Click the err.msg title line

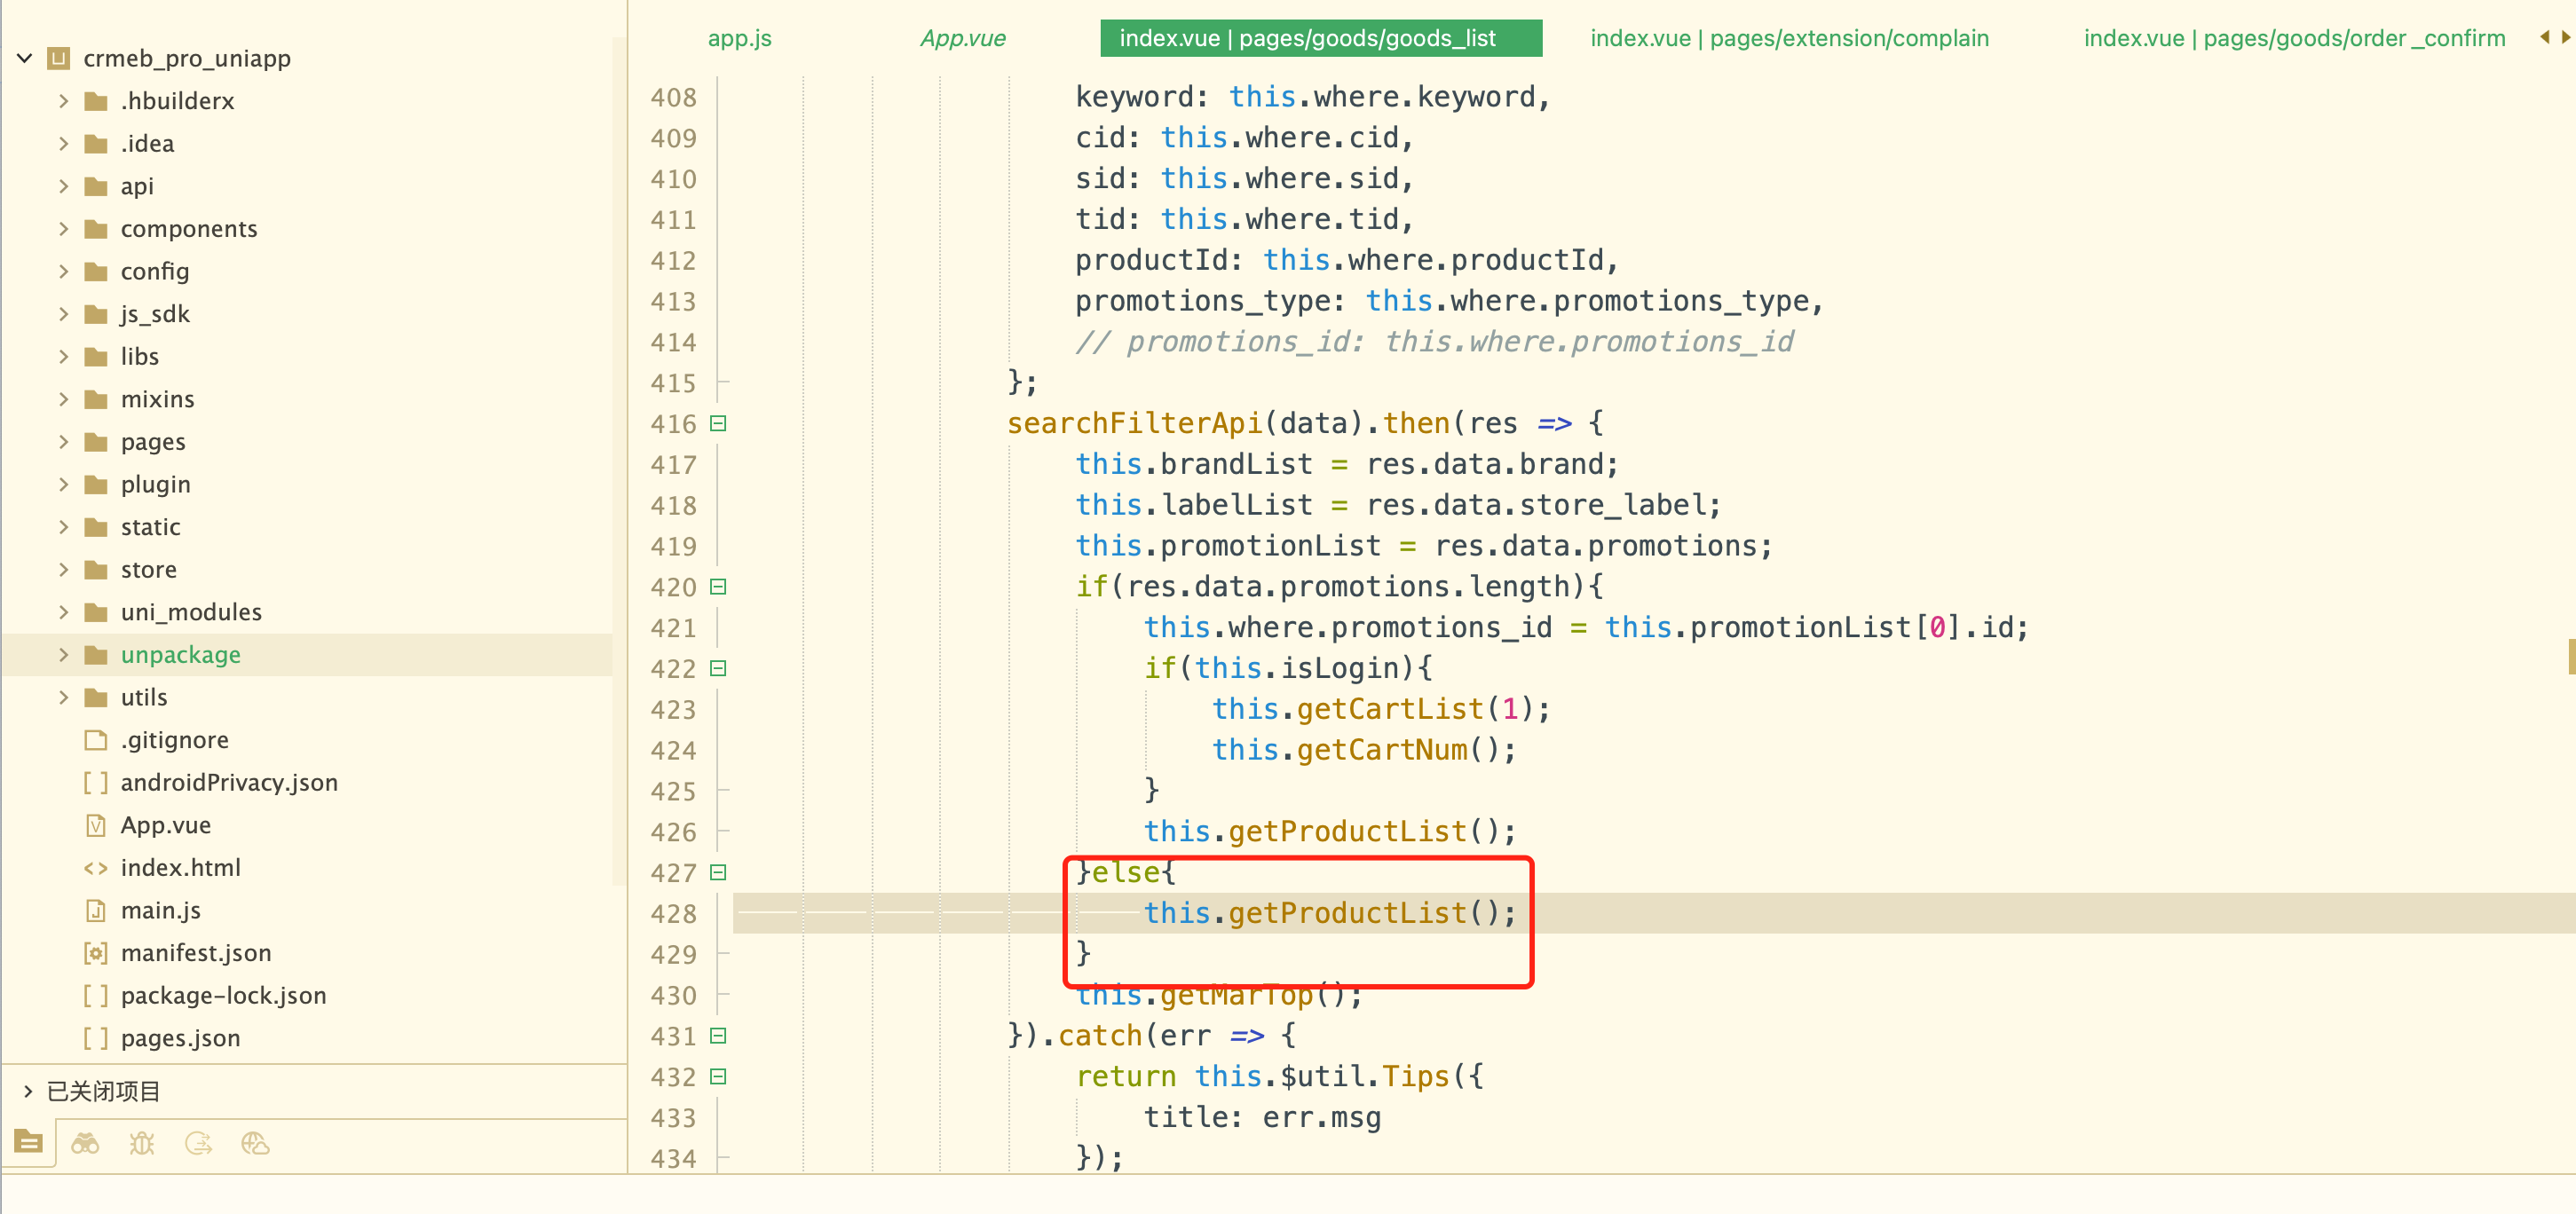coord(1262,1118)
